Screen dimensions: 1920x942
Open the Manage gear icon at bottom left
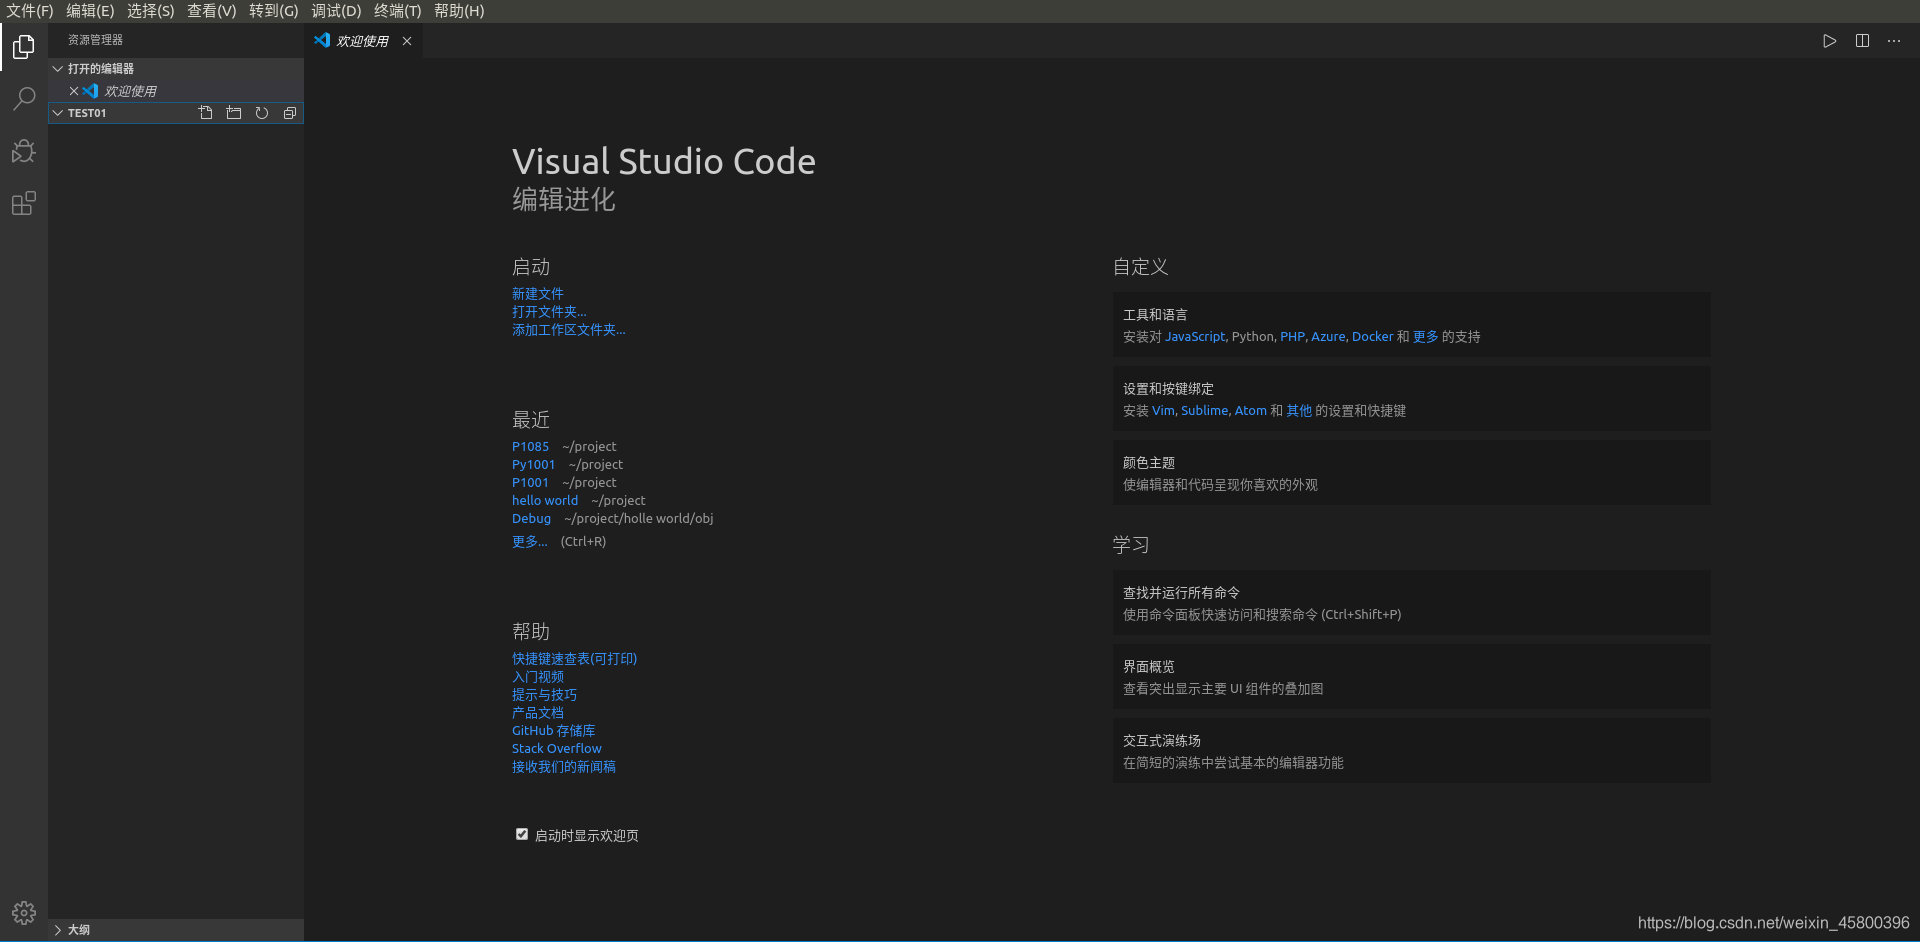coord(23,912)
